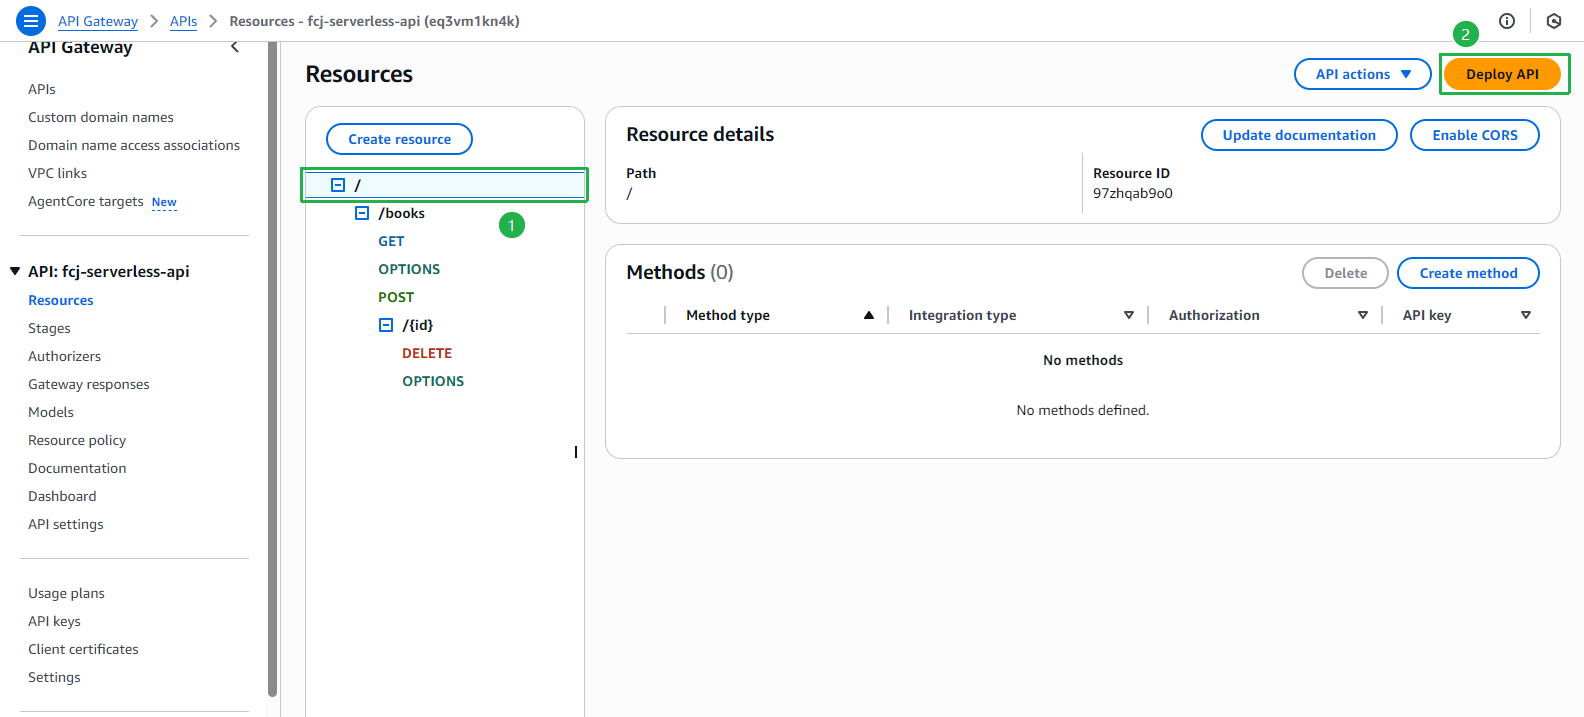Collapse the API Gateway sidebar arrow
The width and height of the screenshot is (1584, 717).
235,47
